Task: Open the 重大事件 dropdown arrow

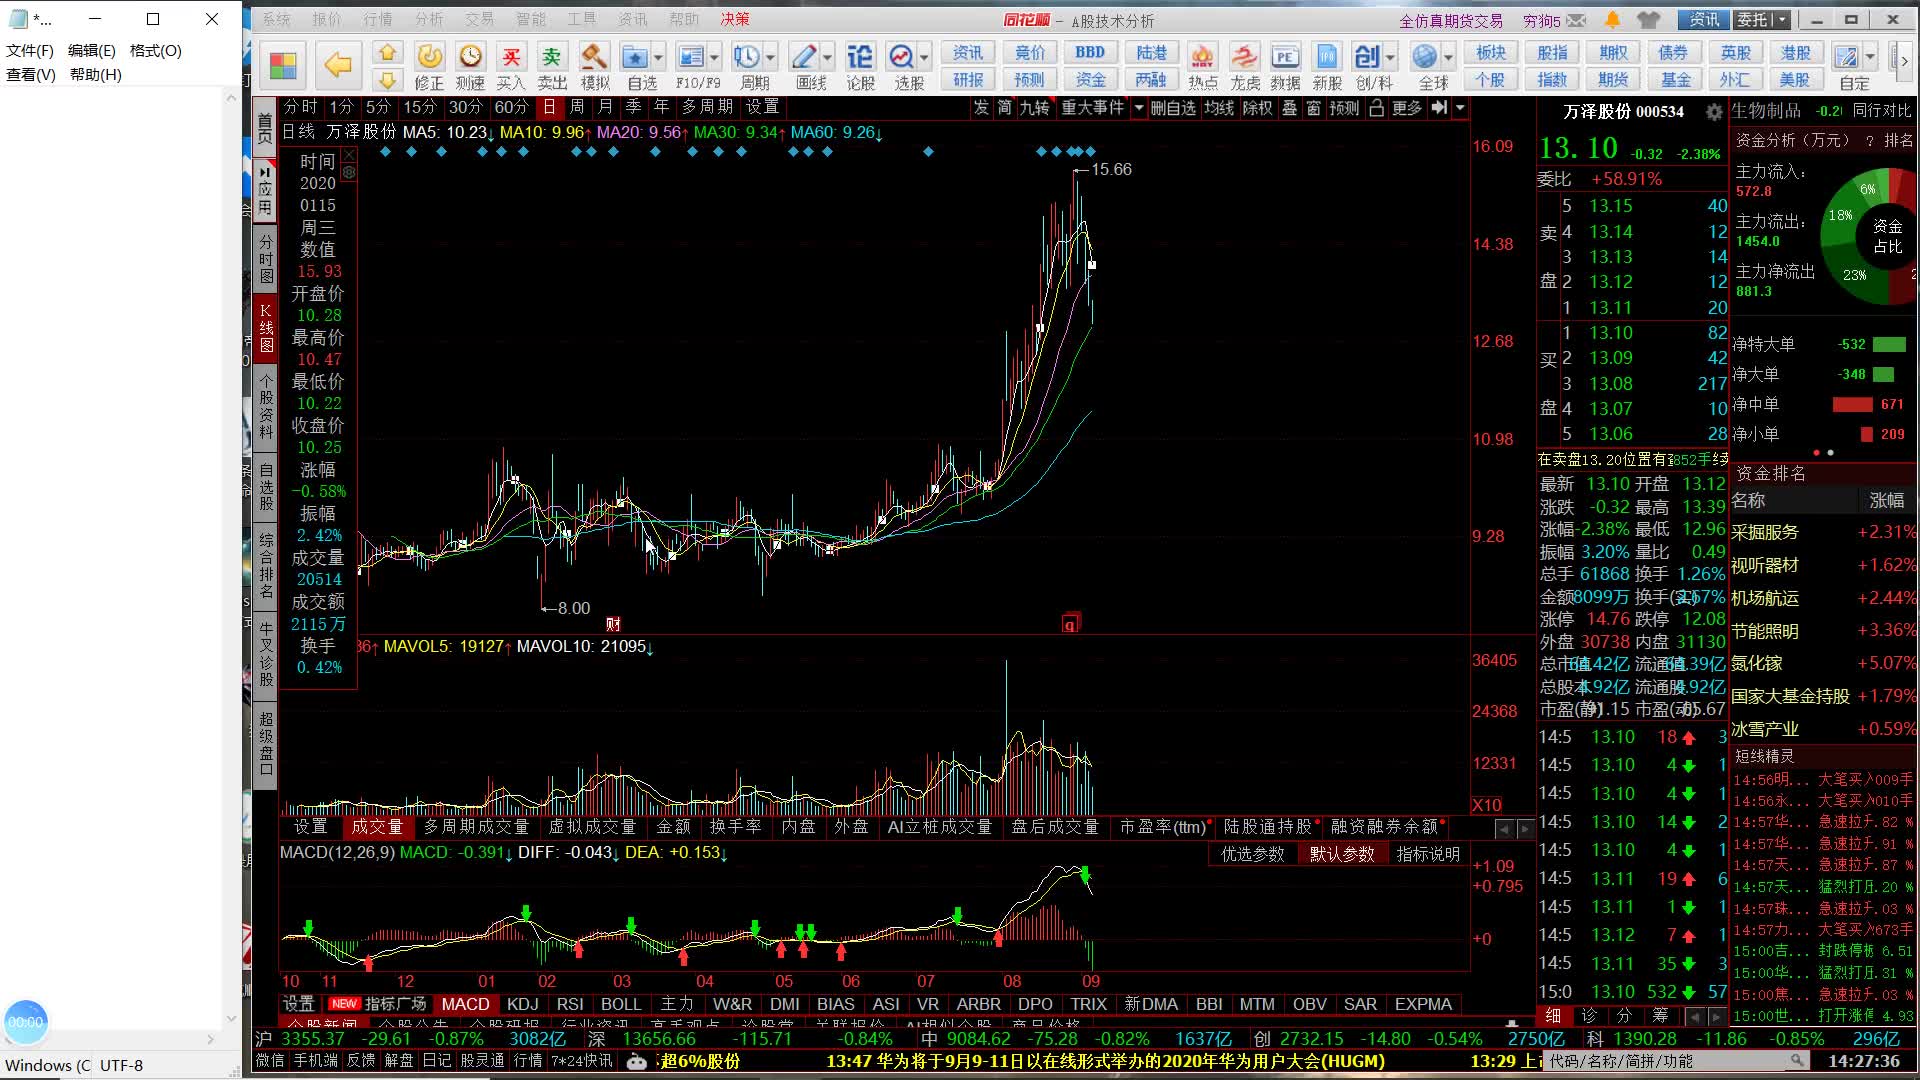Action: [1138, 108]
